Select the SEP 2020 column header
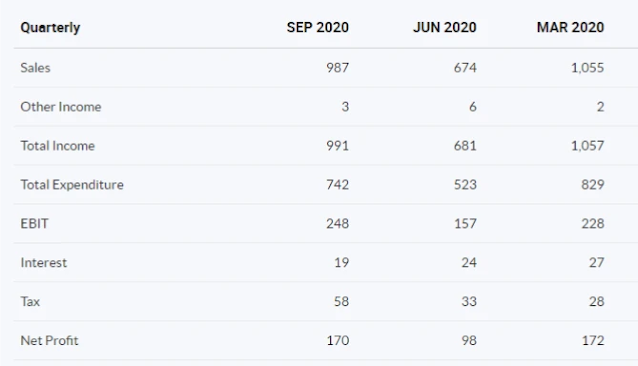Viewport: 638px width, 366px height. click(317, 27)
